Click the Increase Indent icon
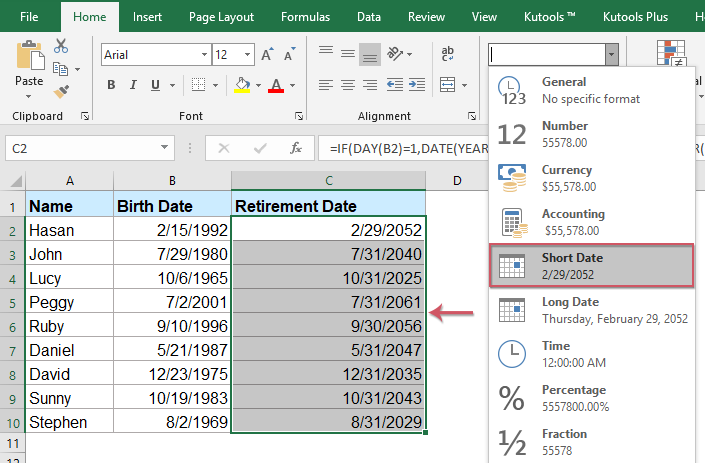705x463 pixels. click(x=417, y=85)
